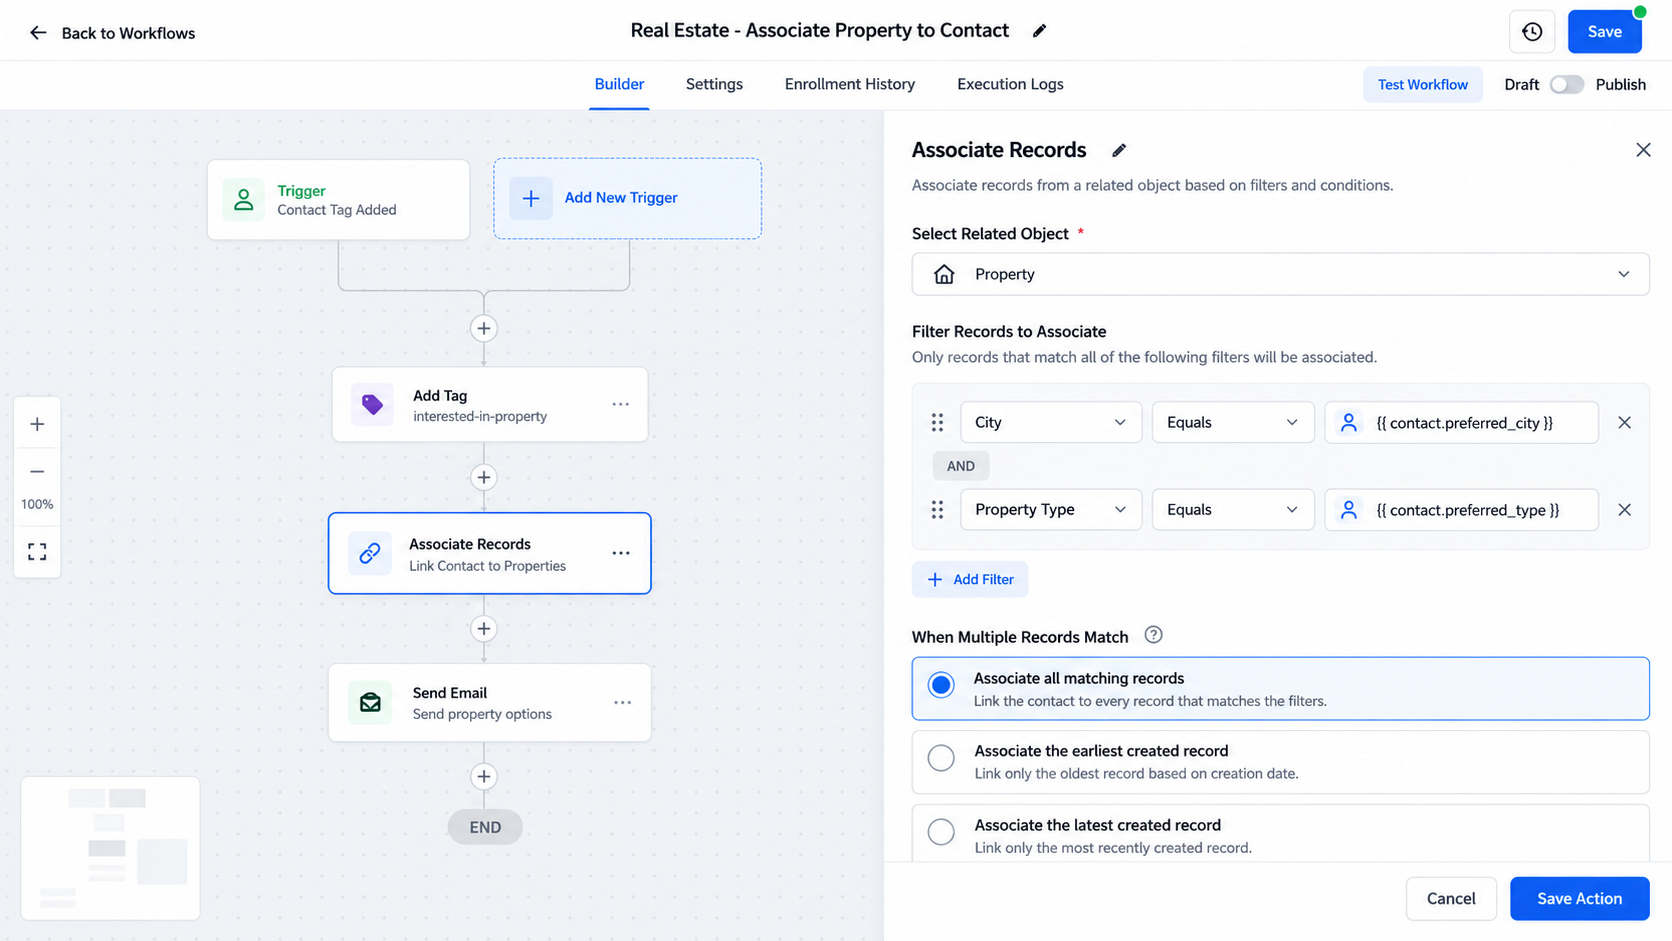Edit workflow name with pencil icon
This screenshot has width=1672, height=941.
[x=1039, y=31]
